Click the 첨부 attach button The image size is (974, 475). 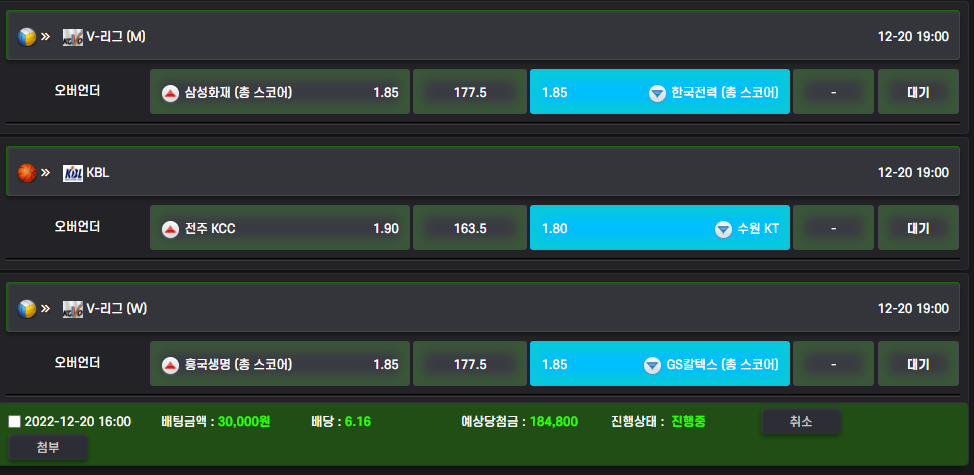(48, 447)
